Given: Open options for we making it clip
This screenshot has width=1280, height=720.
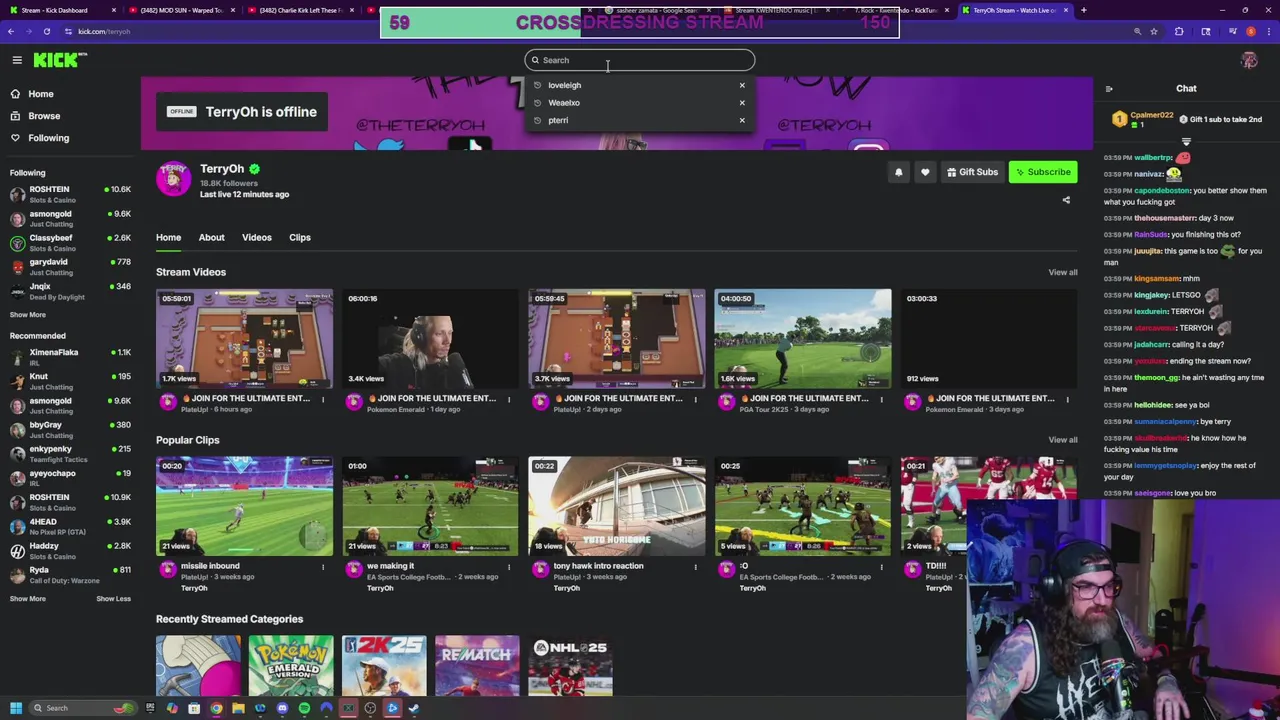Looking at the screenshot, I should click(509, 567).
